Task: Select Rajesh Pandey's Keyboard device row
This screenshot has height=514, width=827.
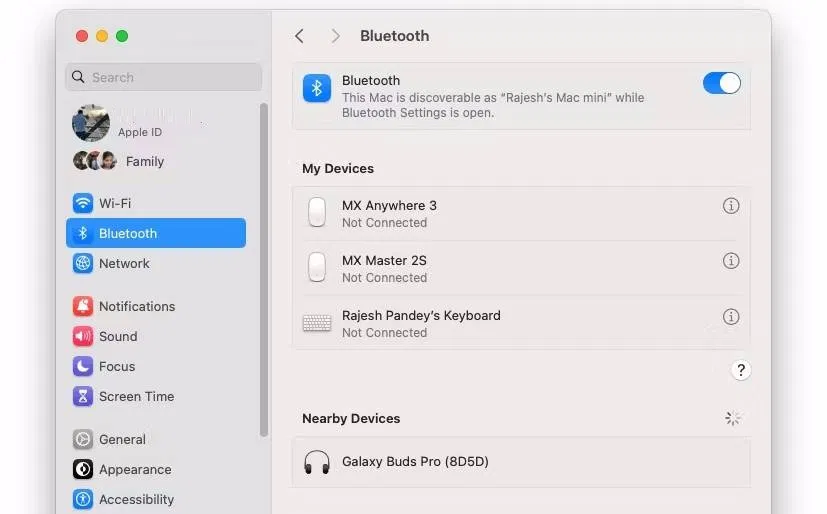Action: click(x=521, y=323)
